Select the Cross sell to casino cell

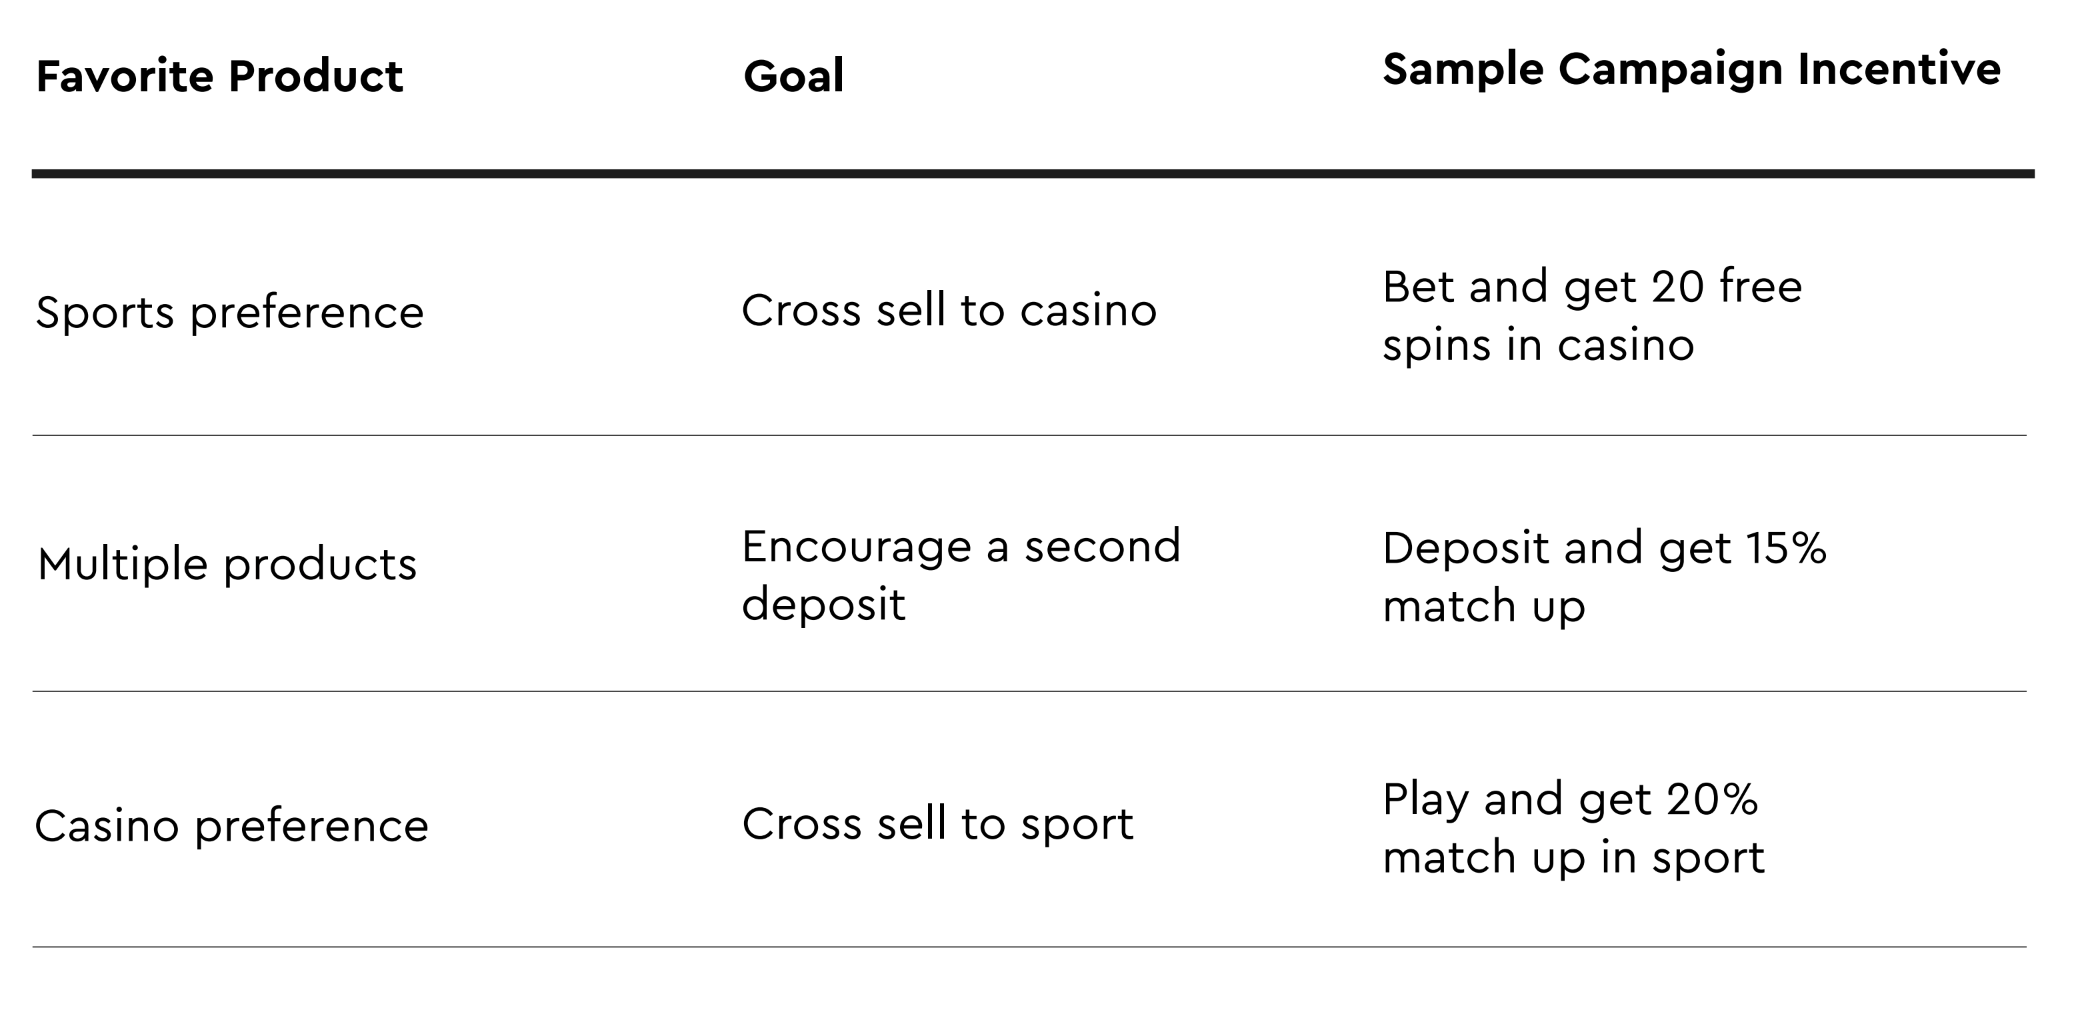[x=949, y=310]
